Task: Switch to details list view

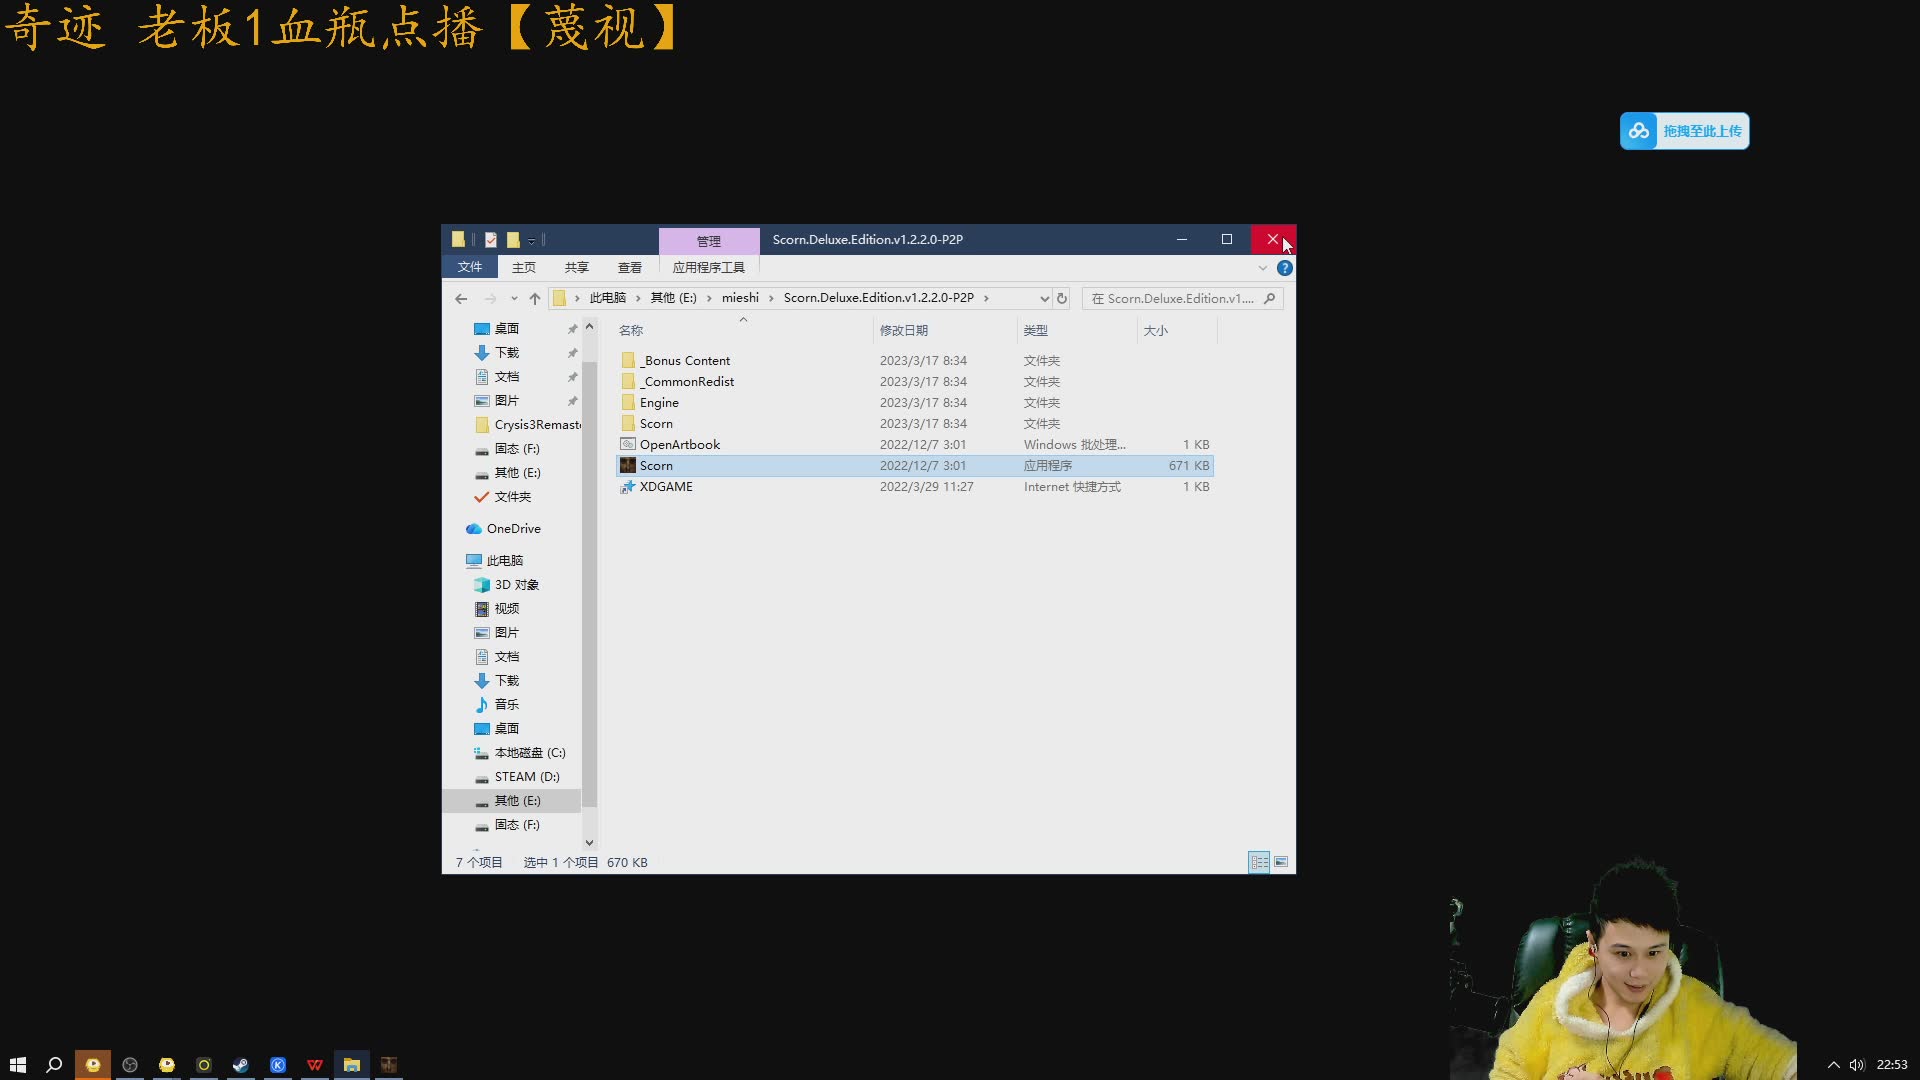Action: click(1259, 862)
